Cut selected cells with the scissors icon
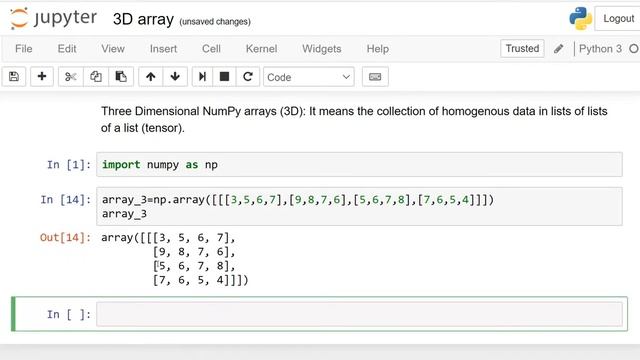Image resolution: width=640 pixels, height=360 pixels. tap(71, 77)
